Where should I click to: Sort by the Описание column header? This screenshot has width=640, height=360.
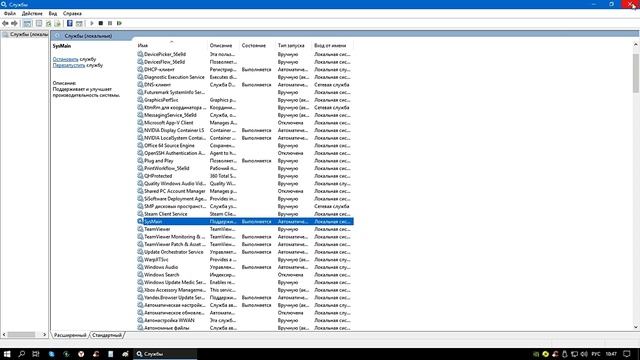tap(223, 45)
